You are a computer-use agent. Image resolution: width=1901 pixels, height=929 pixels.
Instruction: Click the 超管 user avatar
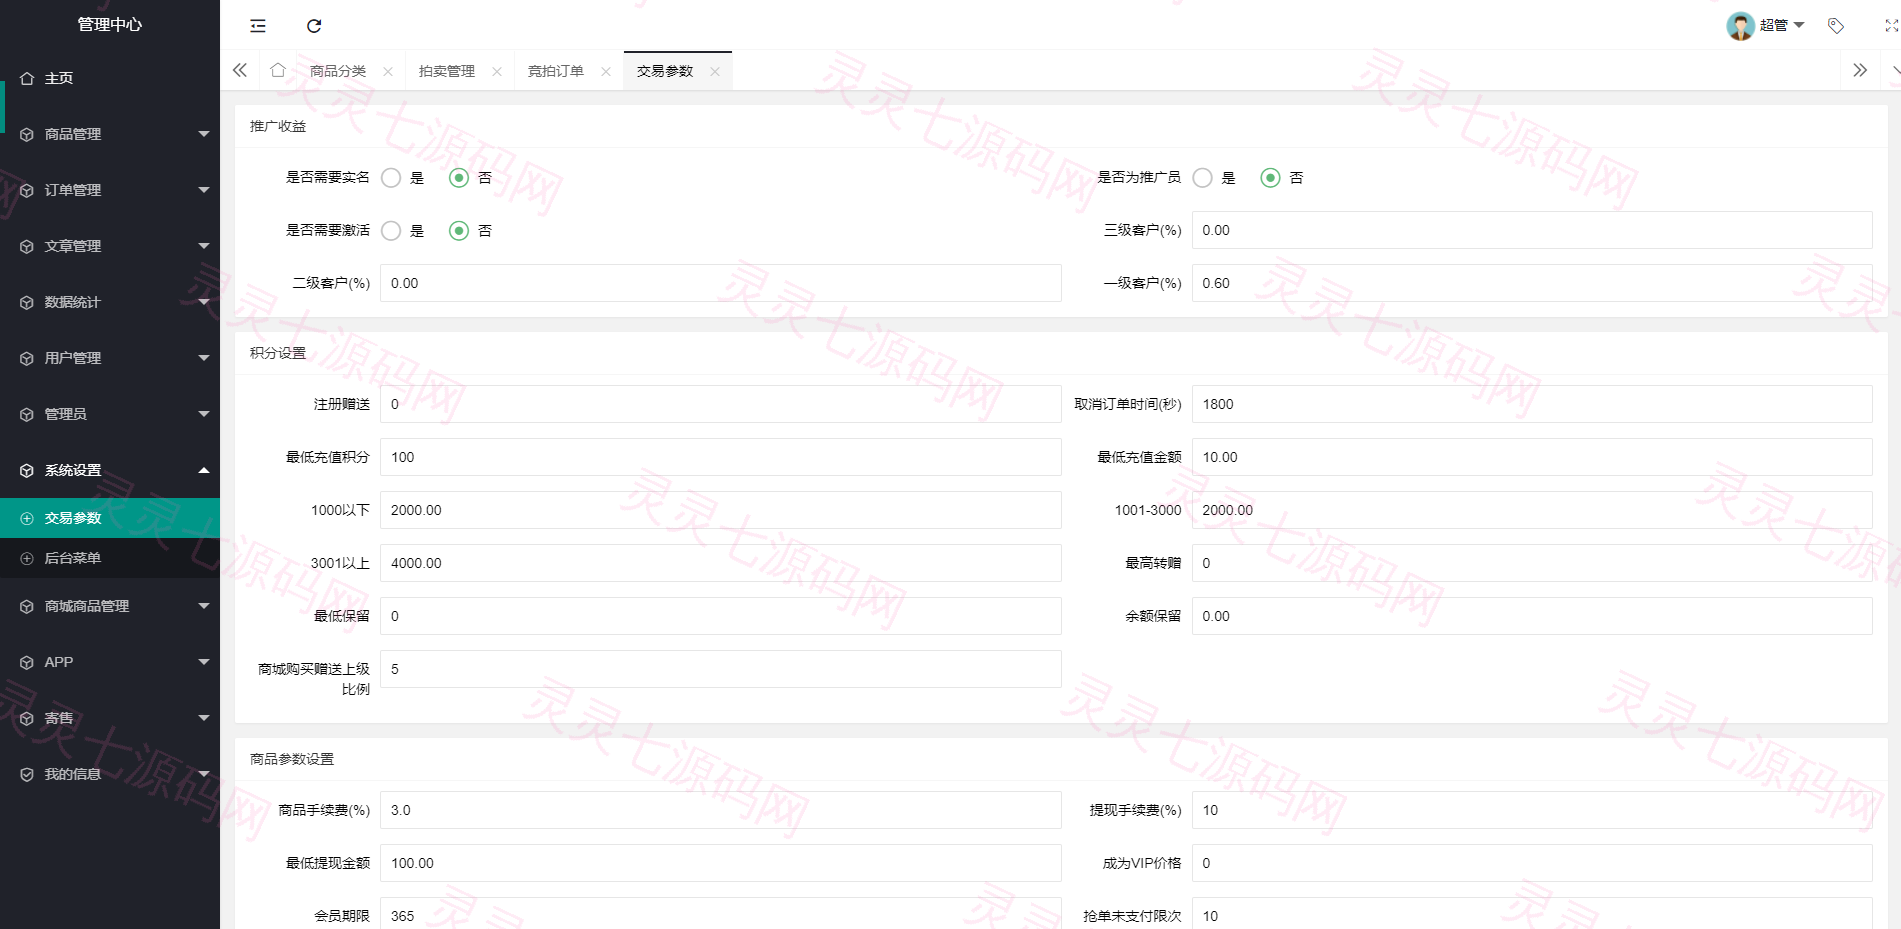tap(1740, 26)
